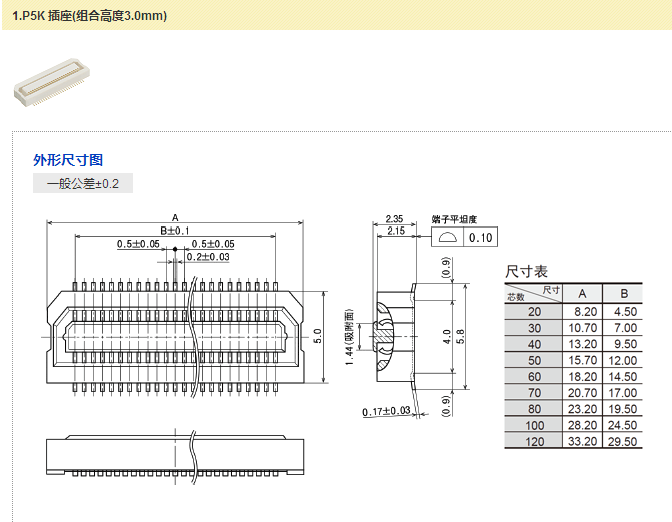Click the 17.00 value in column B
The height and width of the screenshot is (522, 672).
pyautogui.click(x=624, y=393)
